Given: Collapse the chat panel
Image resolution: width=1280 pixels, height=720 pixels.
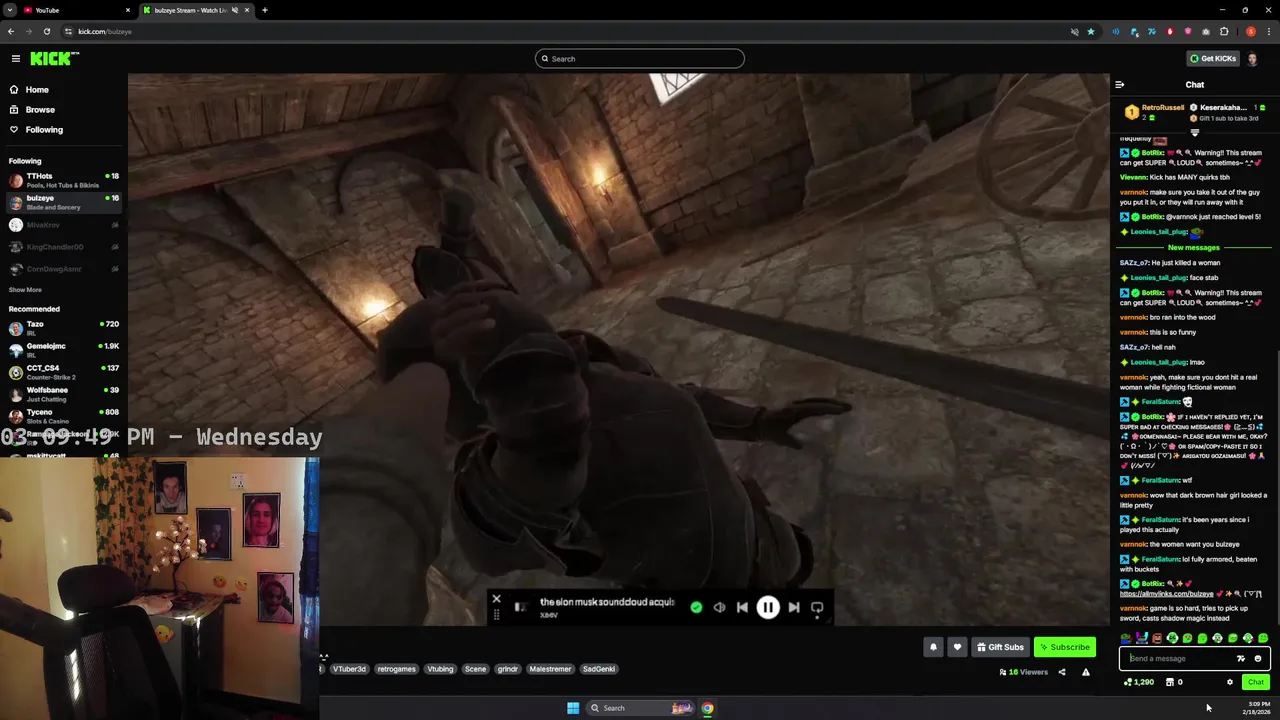Looking at the screenshot, I should (x=1120, y=85).
